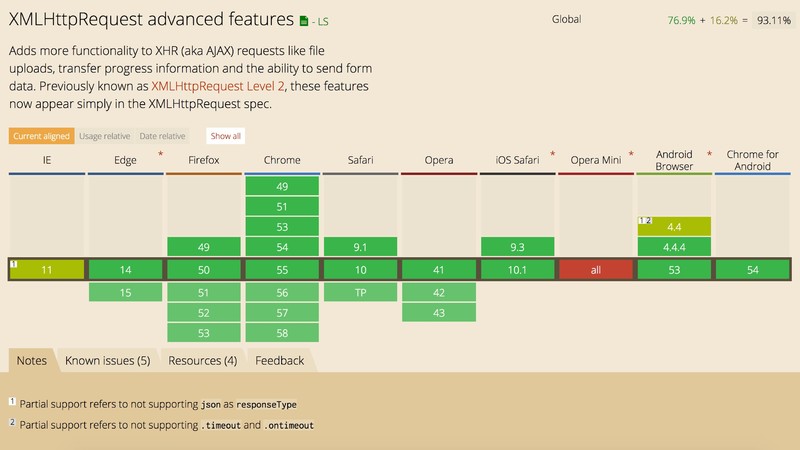Click the Opera 42 cell
This screenshot has height=450, width=800.
(x=439, y=292)
